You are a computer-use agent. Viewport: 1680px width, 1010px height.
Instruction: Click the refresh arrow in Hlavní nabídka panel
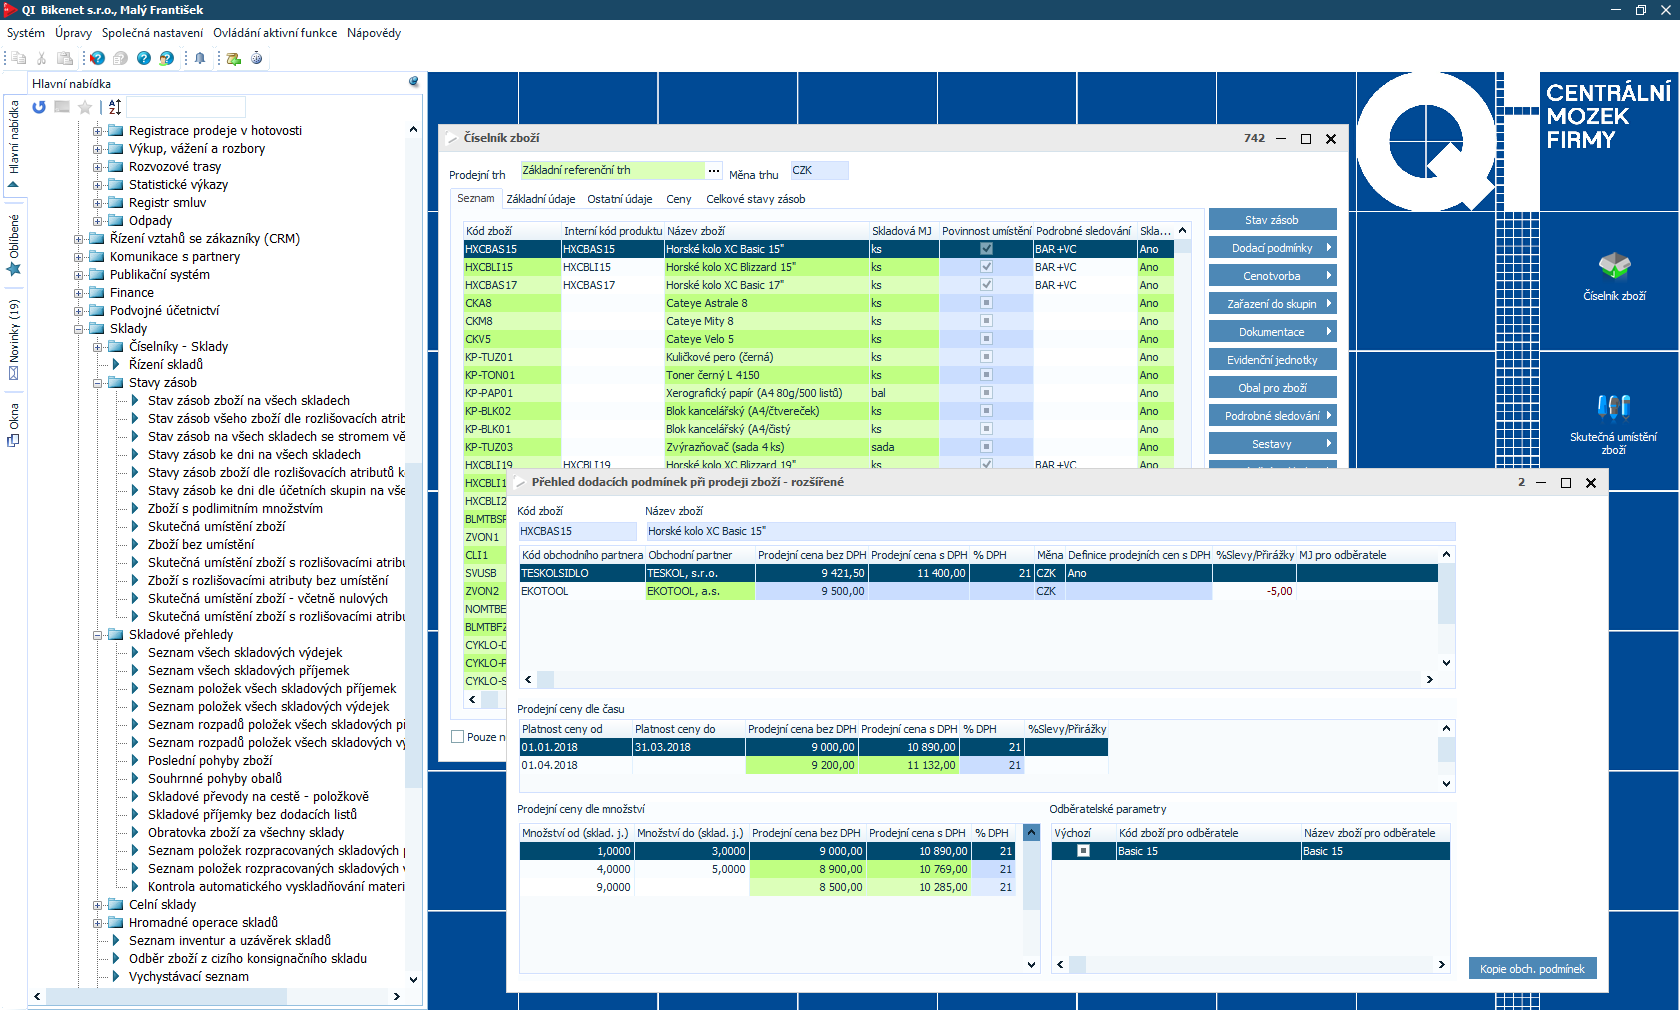tap(39, 107)
